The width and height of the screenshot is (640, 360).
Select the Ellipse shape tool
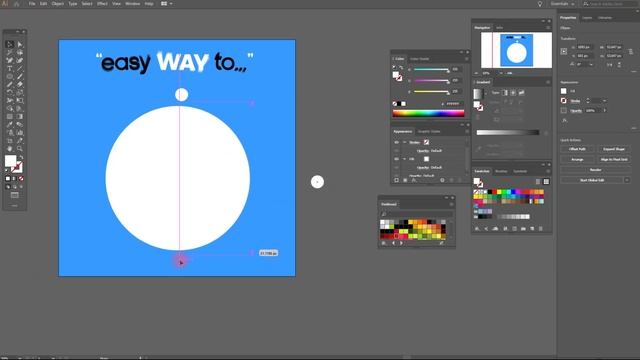(10, 76)
